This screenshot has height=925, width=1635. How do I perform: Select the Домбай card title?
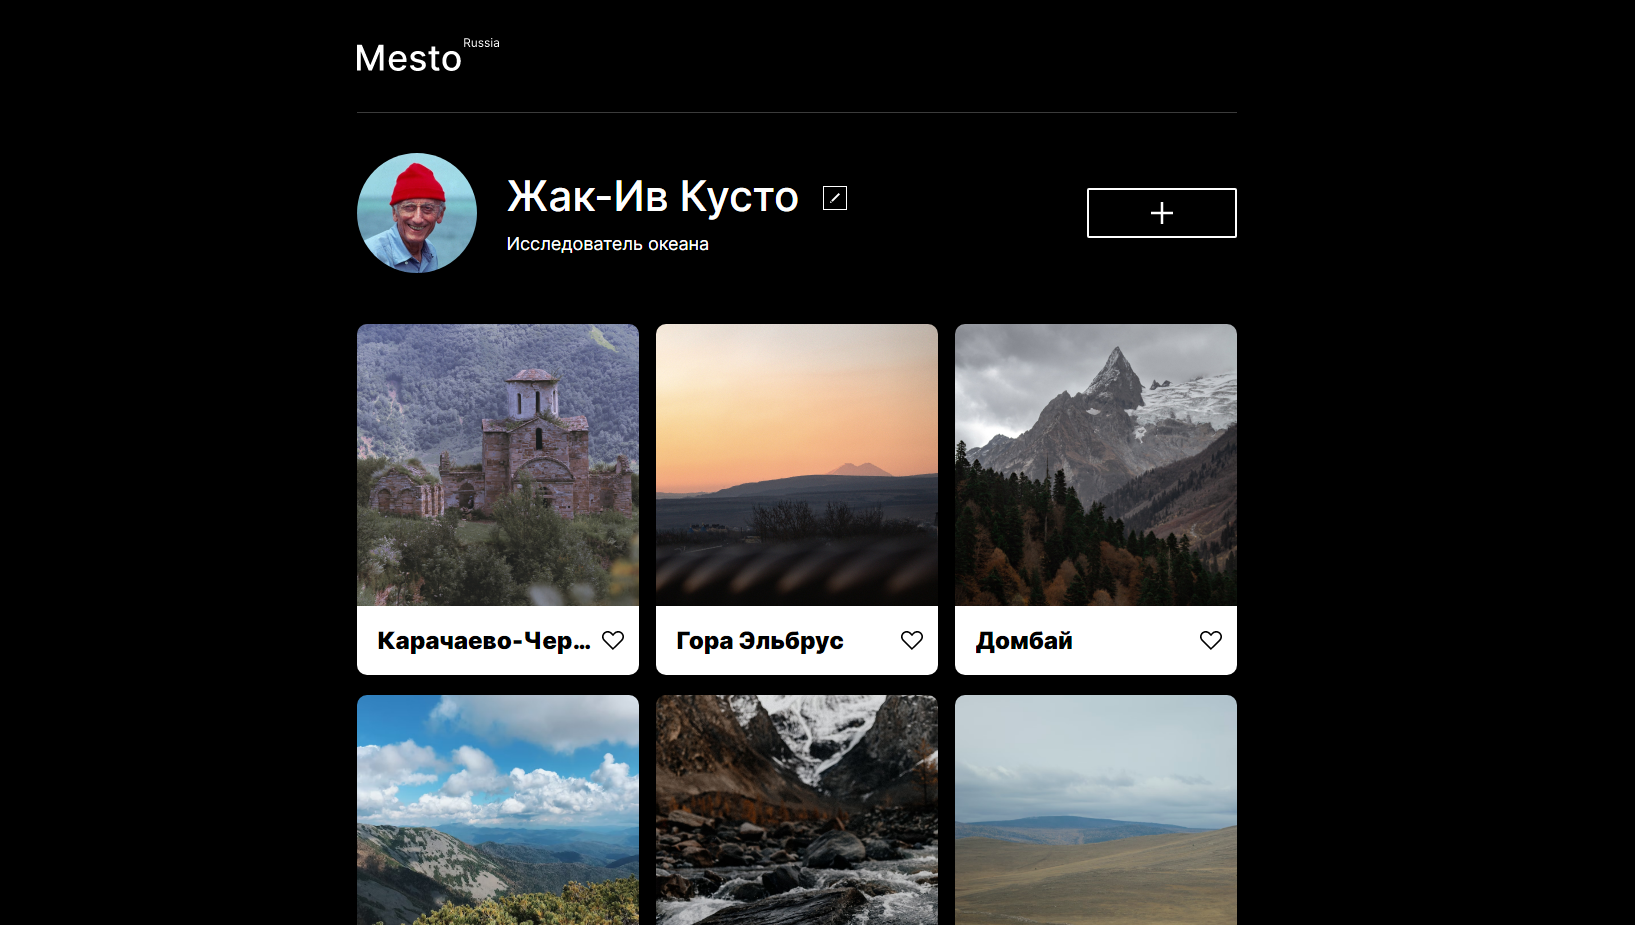[x=1024, y=640]
